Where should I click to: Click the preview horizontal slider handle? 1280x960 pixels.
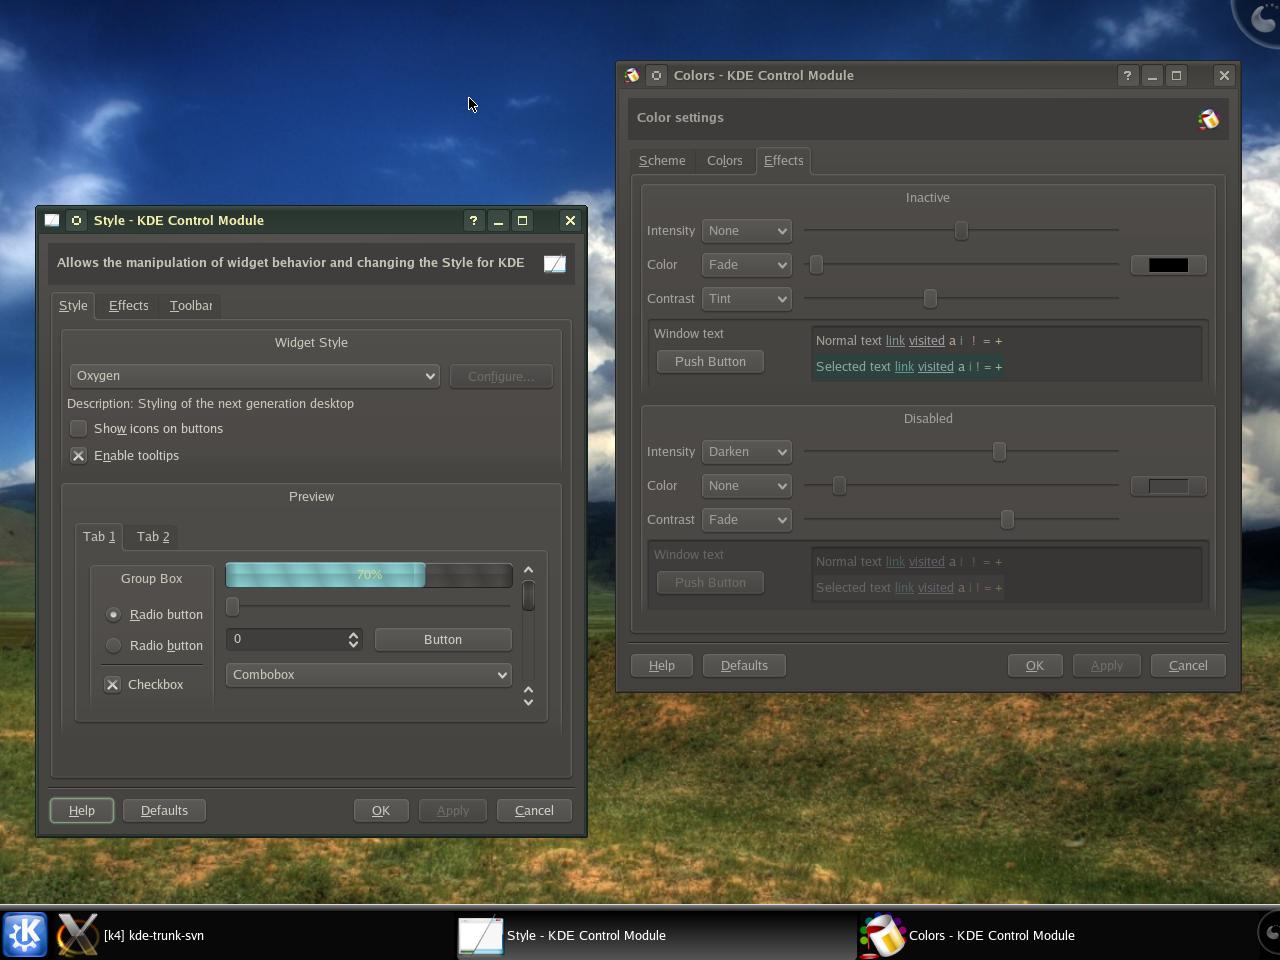click(232, 607)
